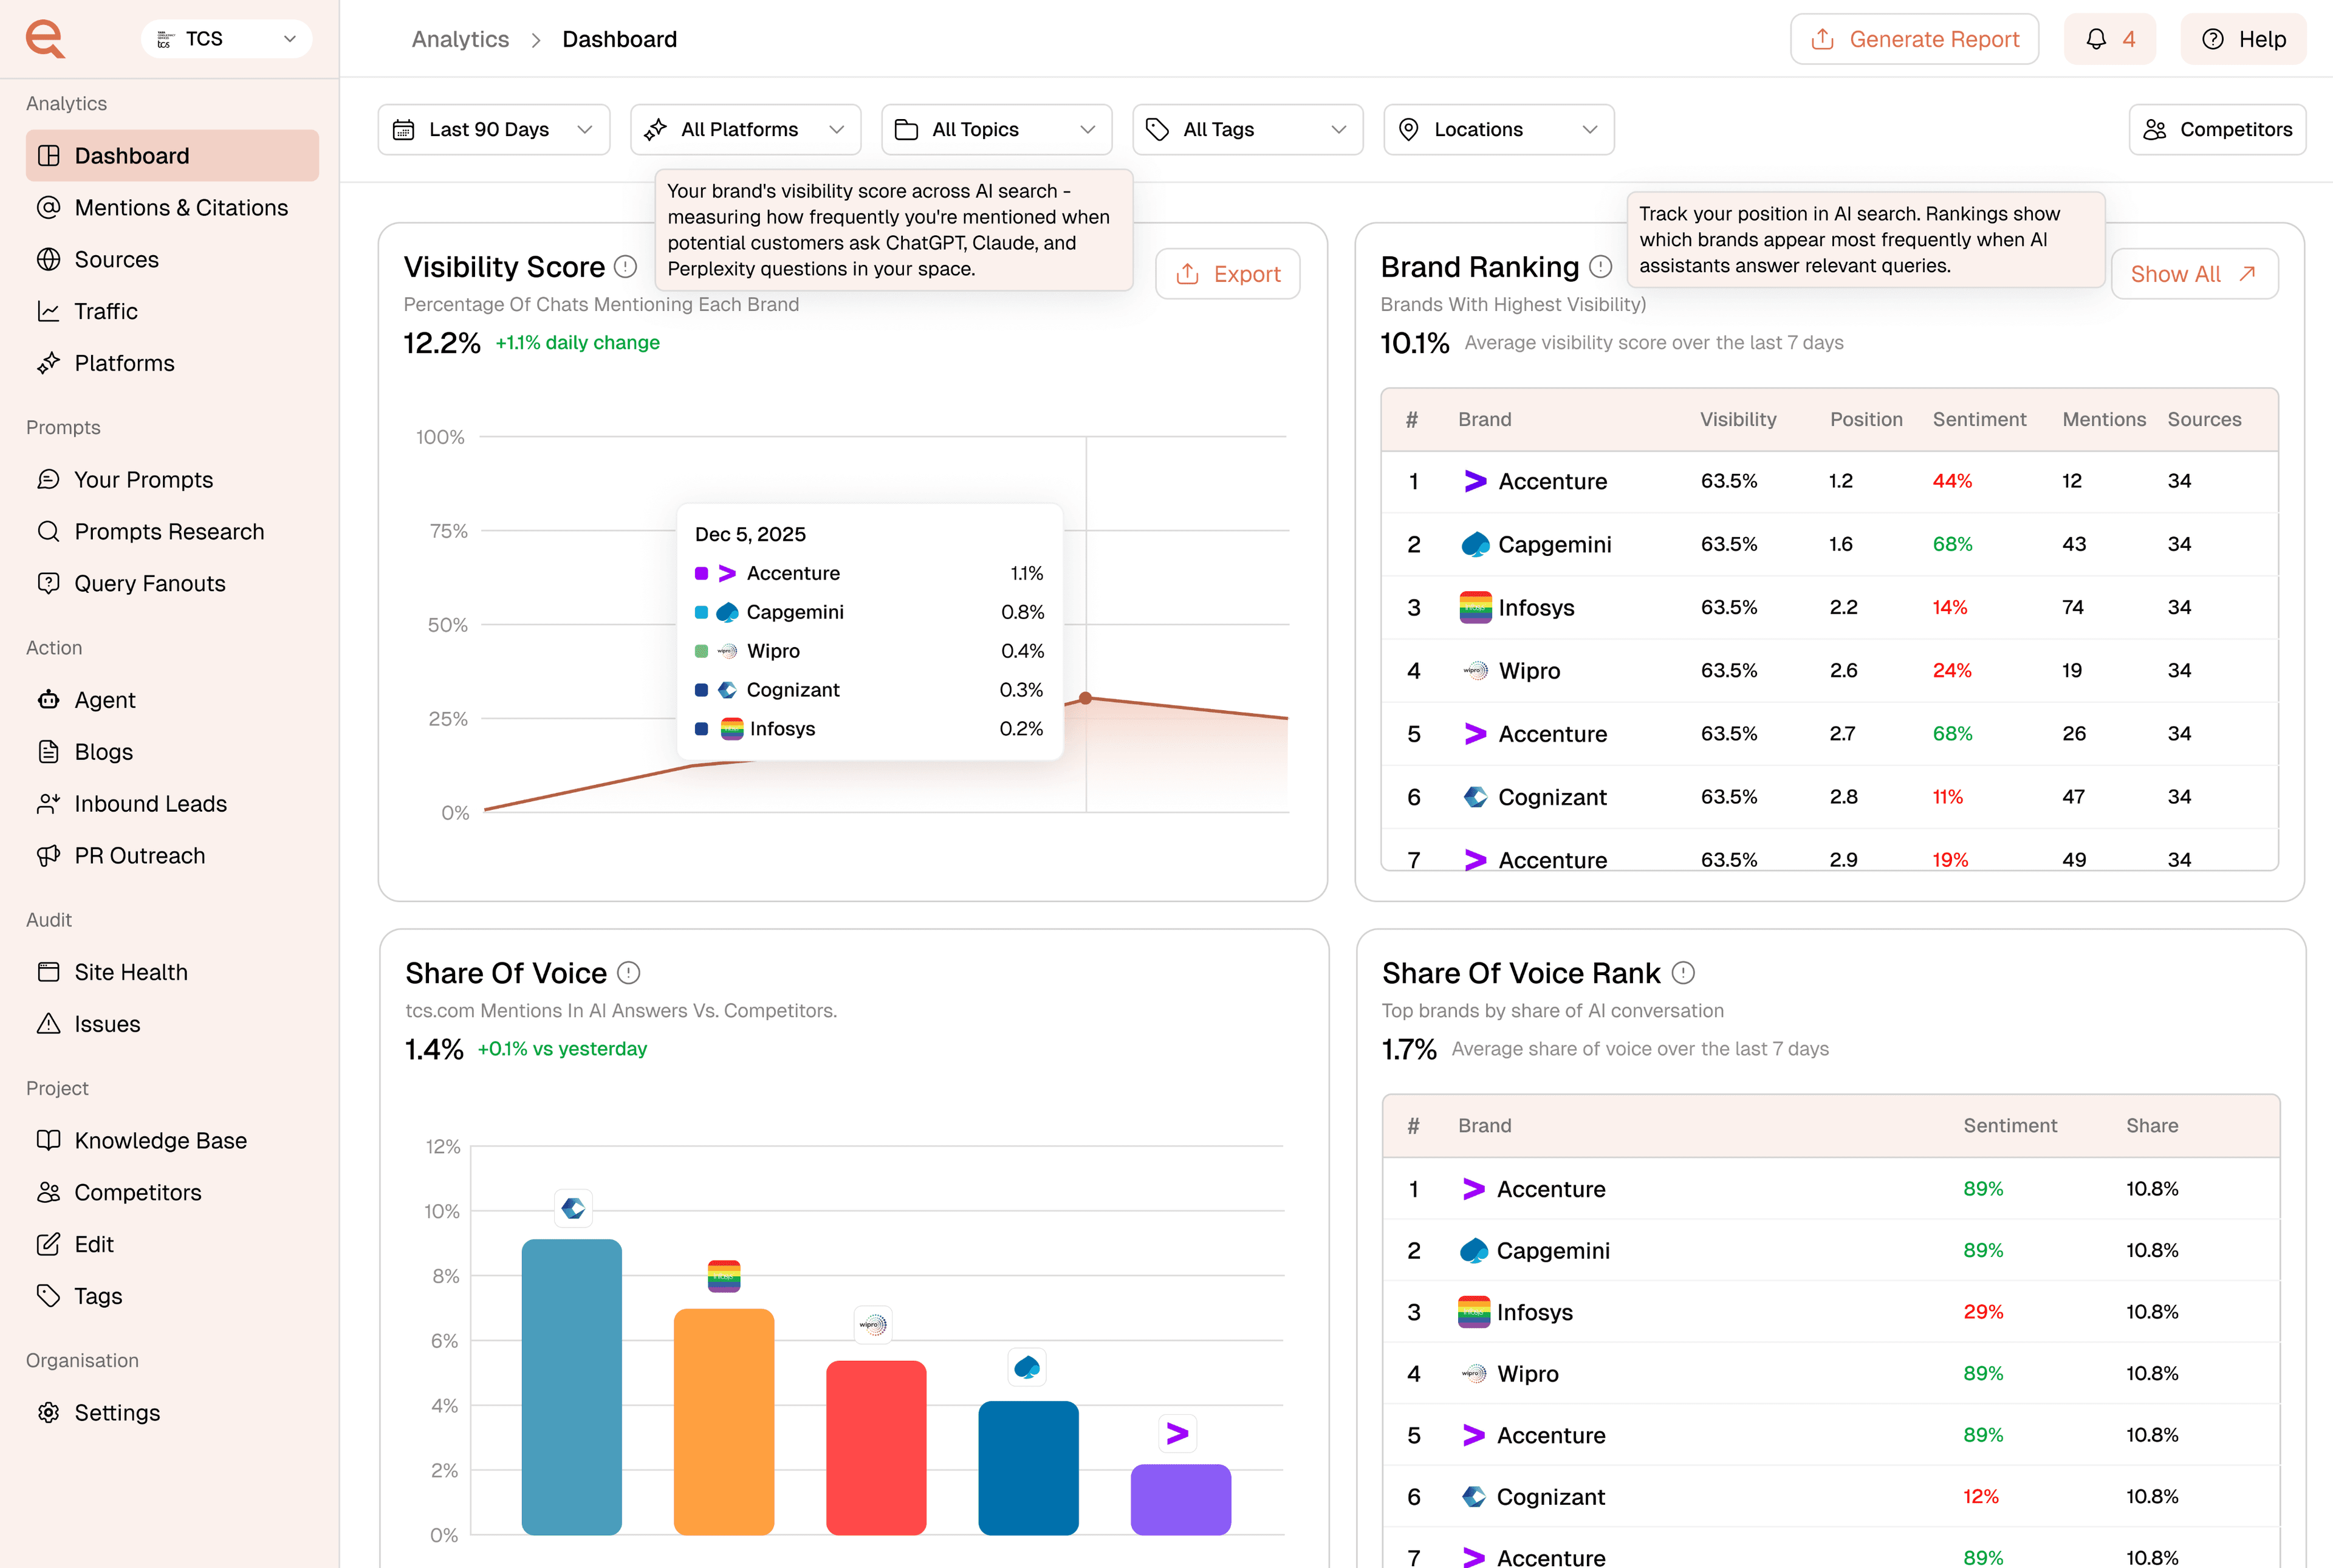2333x1568 pixels.
Task: Click the logo in the top-left corner
Action: pos(46,39)
